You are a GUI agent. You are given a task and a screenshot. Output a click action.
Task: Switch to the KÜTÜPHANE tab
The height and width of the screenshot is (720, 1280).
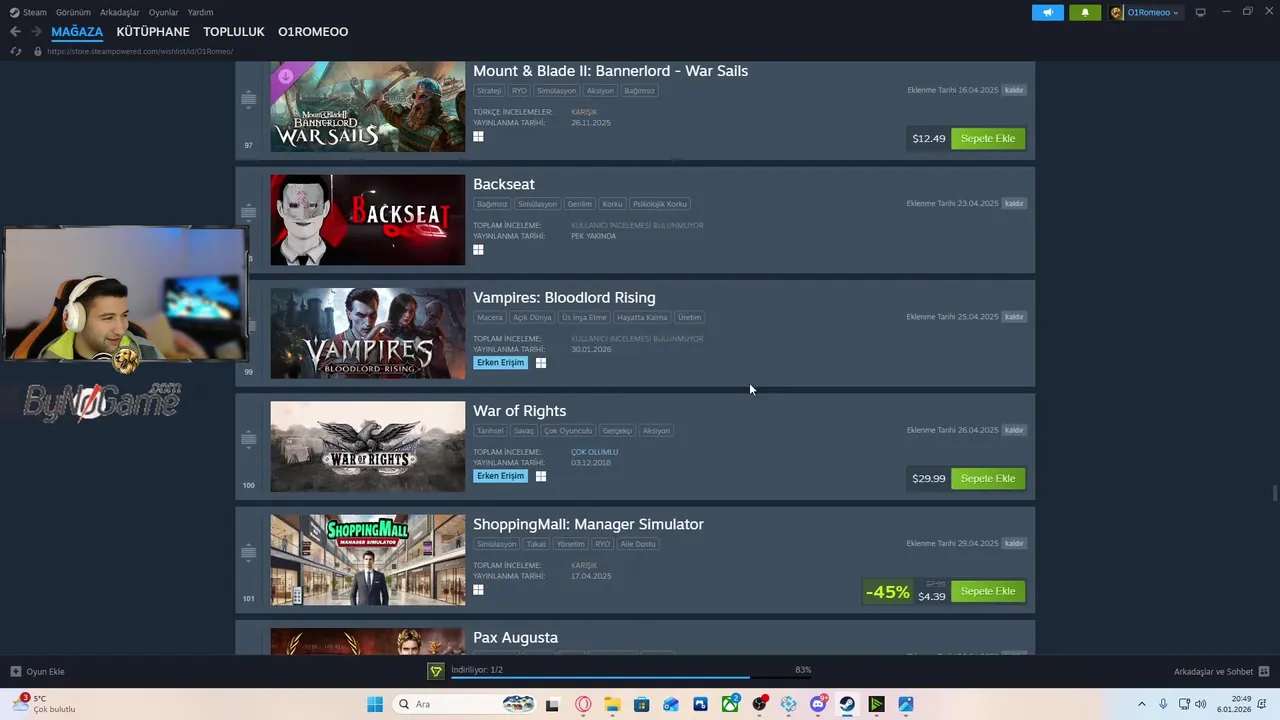pyautogui.click(x=153, y=32)
